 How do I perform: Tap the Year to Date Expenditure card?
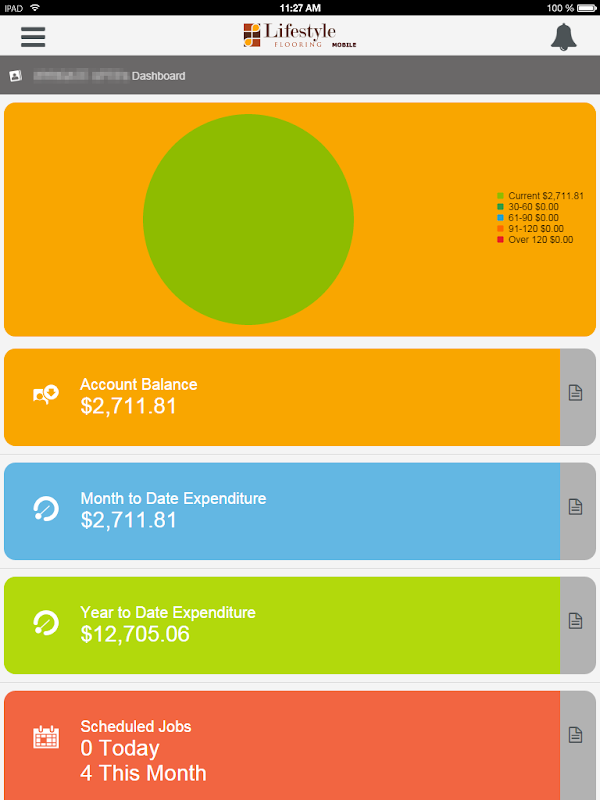280,624
